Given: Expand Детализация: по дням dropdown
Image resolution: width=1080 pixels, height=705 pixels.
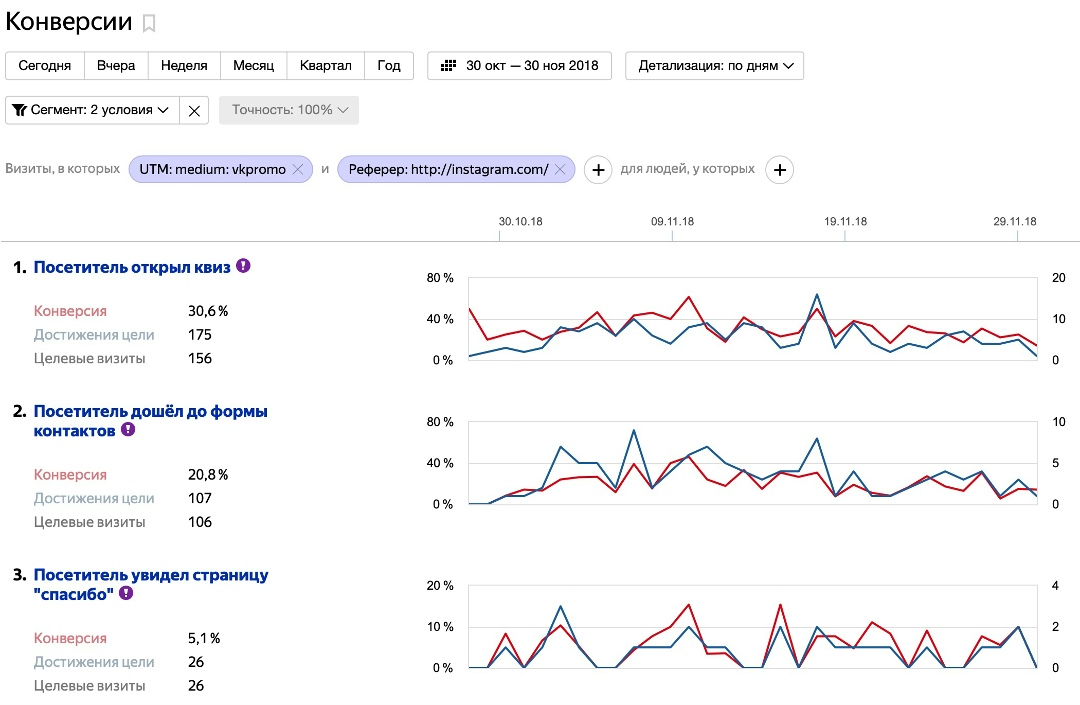Looking at the screenshot, I should tap(714, 66).
